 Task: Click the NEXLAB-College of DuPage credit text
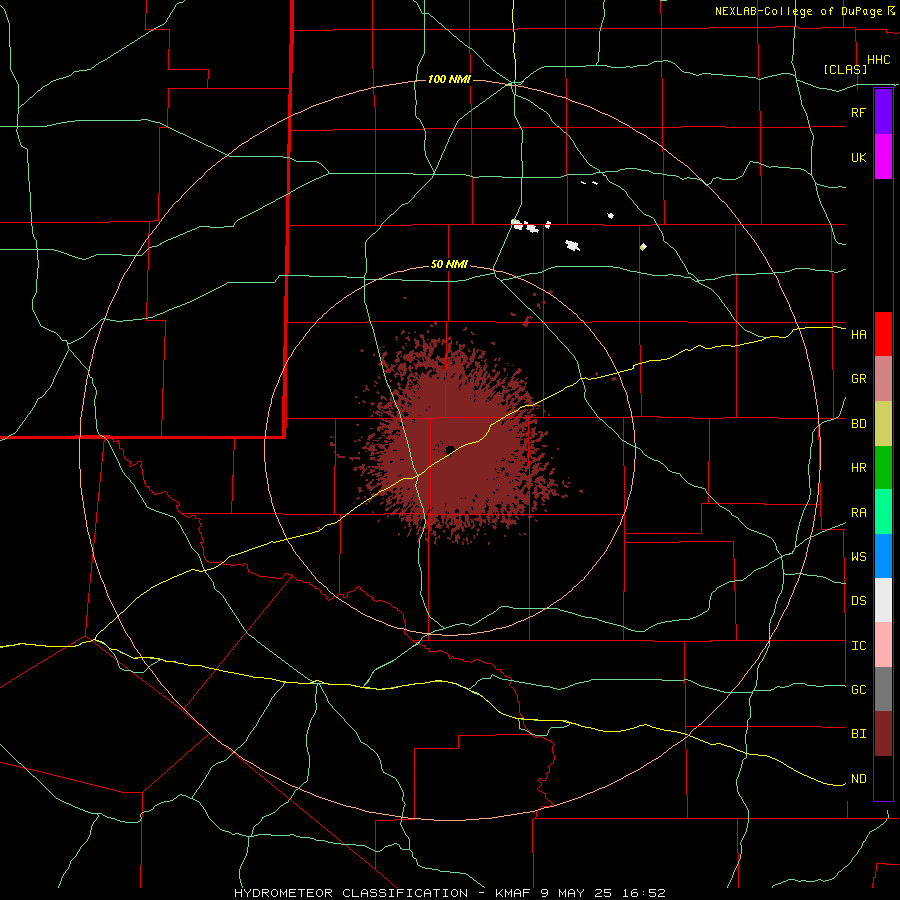(x=798, y=11)
